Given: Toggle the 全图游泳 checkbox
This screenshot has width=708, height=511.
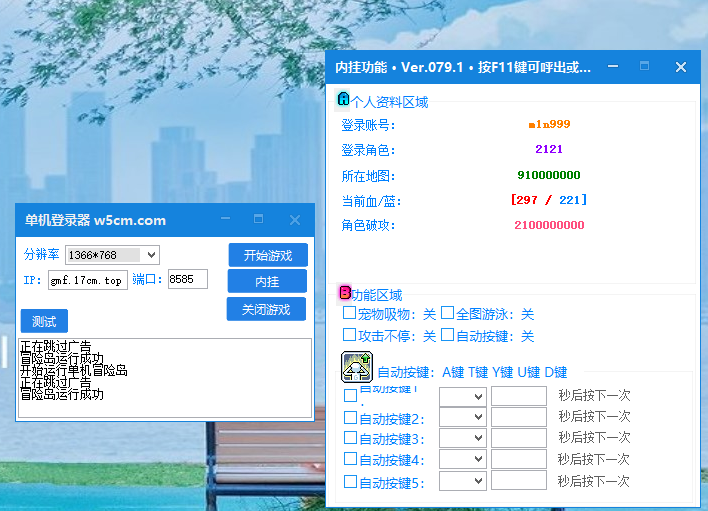Looking at the screenshot, I should point(447,313).
